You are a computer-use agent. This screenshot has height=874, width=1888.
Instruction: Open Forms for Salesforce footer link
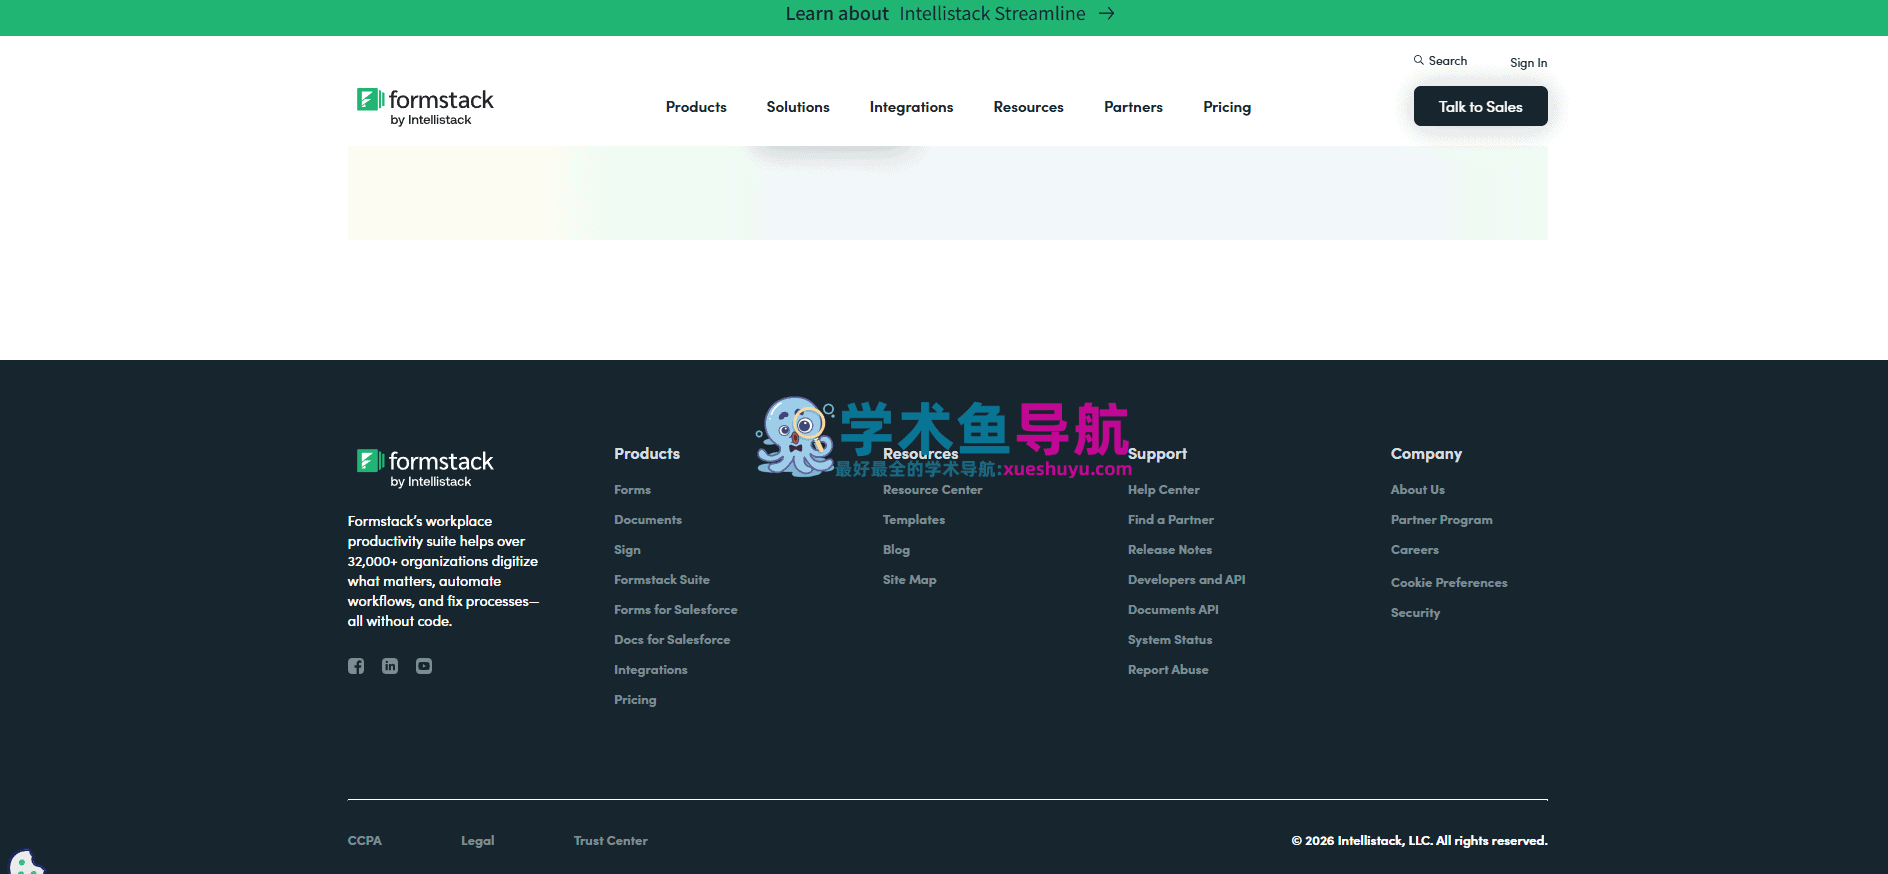point(676,610)
